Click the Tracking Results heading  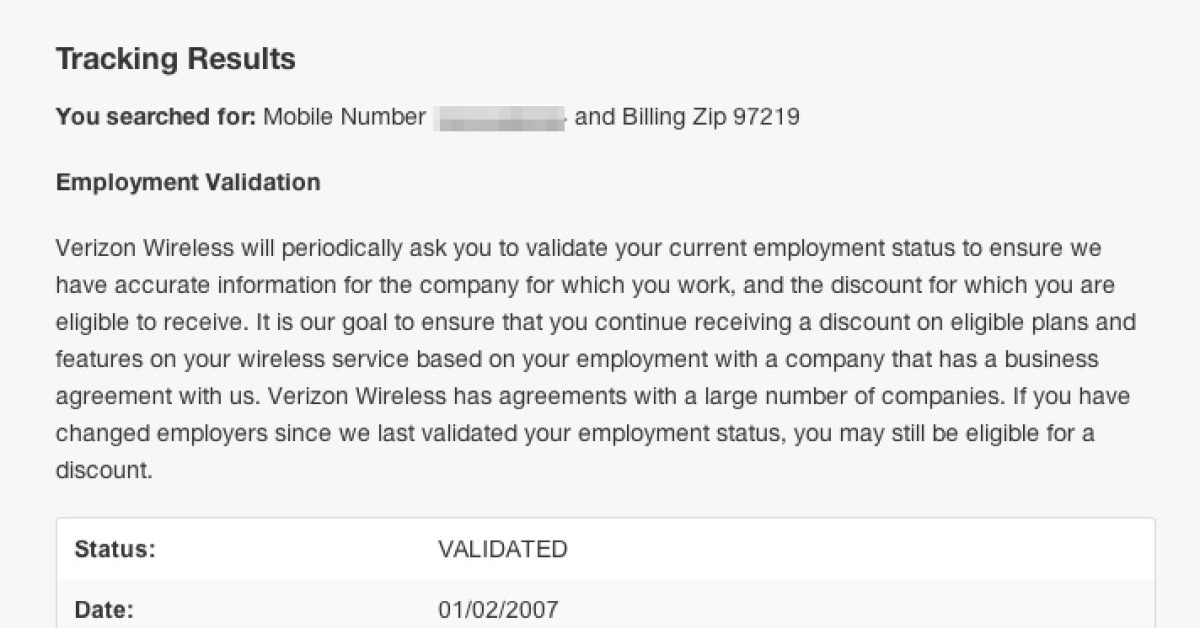click(175, 59)
